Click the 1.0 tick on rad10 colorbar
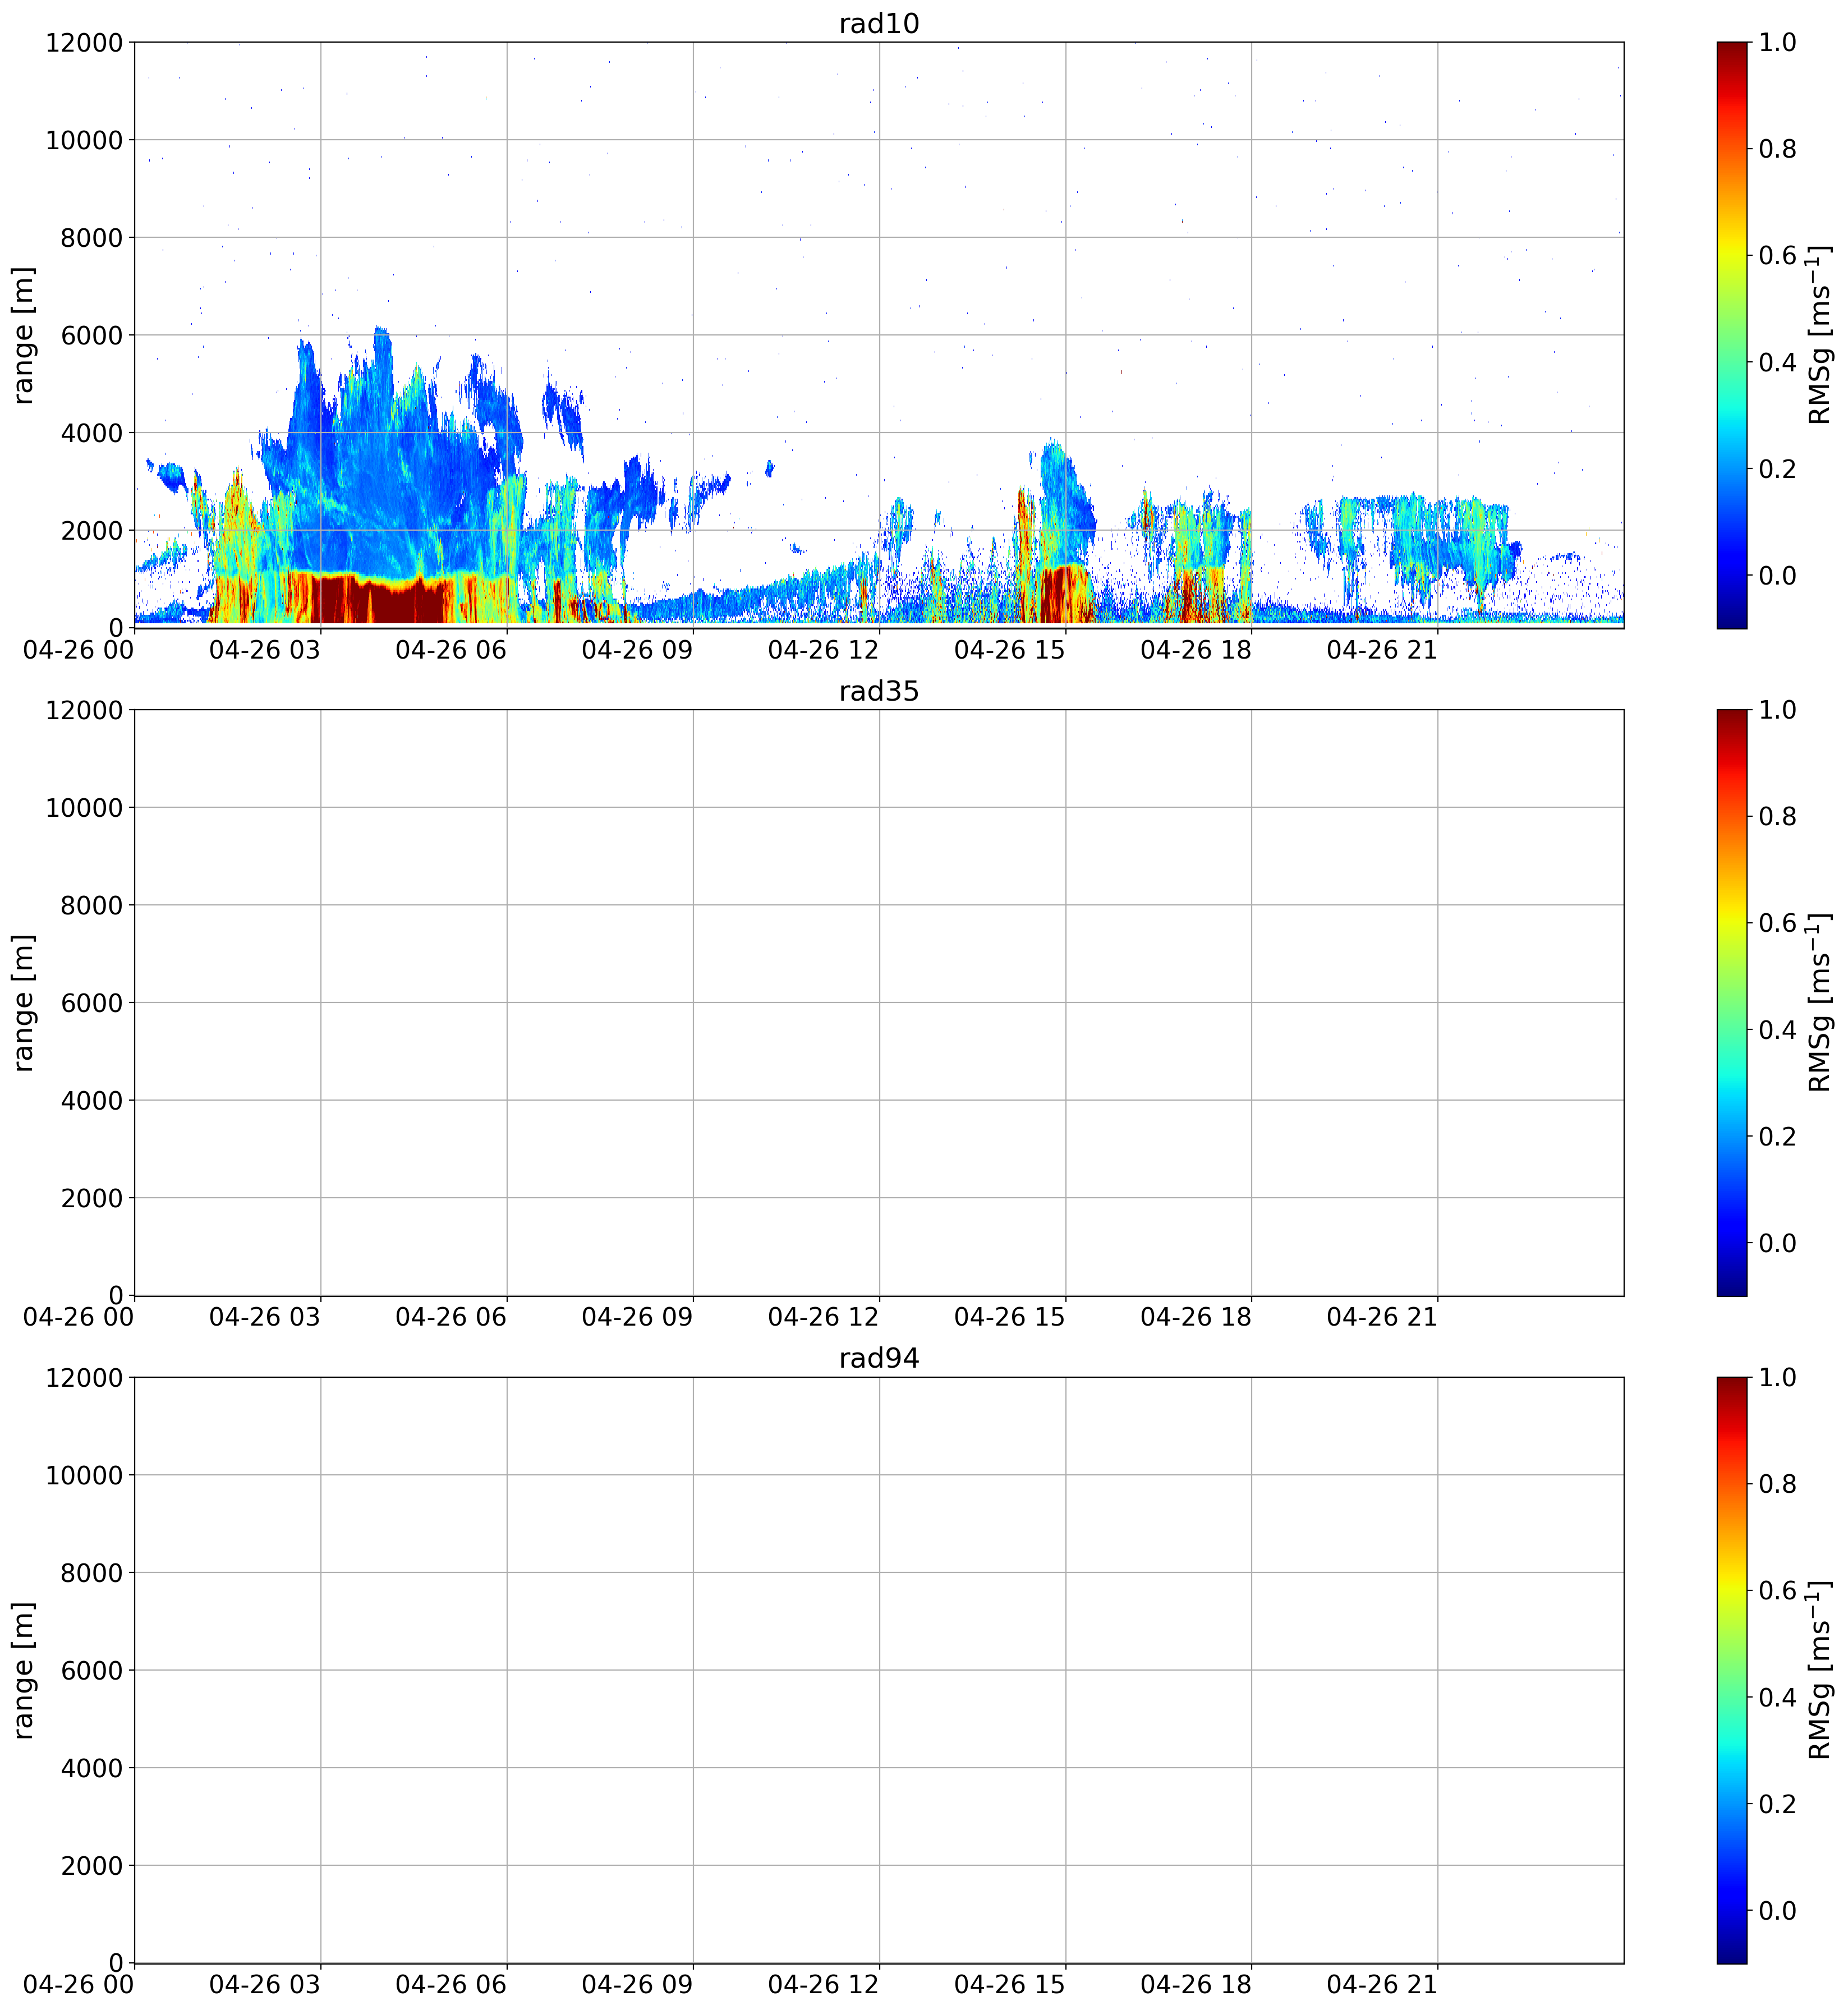The image size is (1848, 2010). (x=1777, y=42)
